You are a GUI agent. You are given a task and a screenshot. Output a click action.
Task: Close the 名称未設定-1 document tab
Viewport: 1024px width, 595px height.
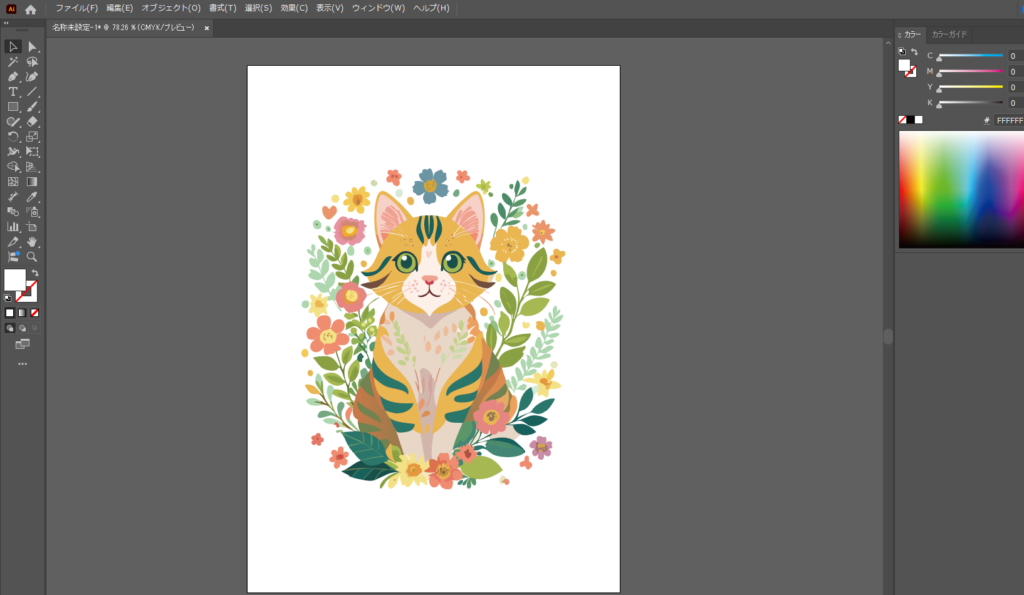click(x=207, y=28)
